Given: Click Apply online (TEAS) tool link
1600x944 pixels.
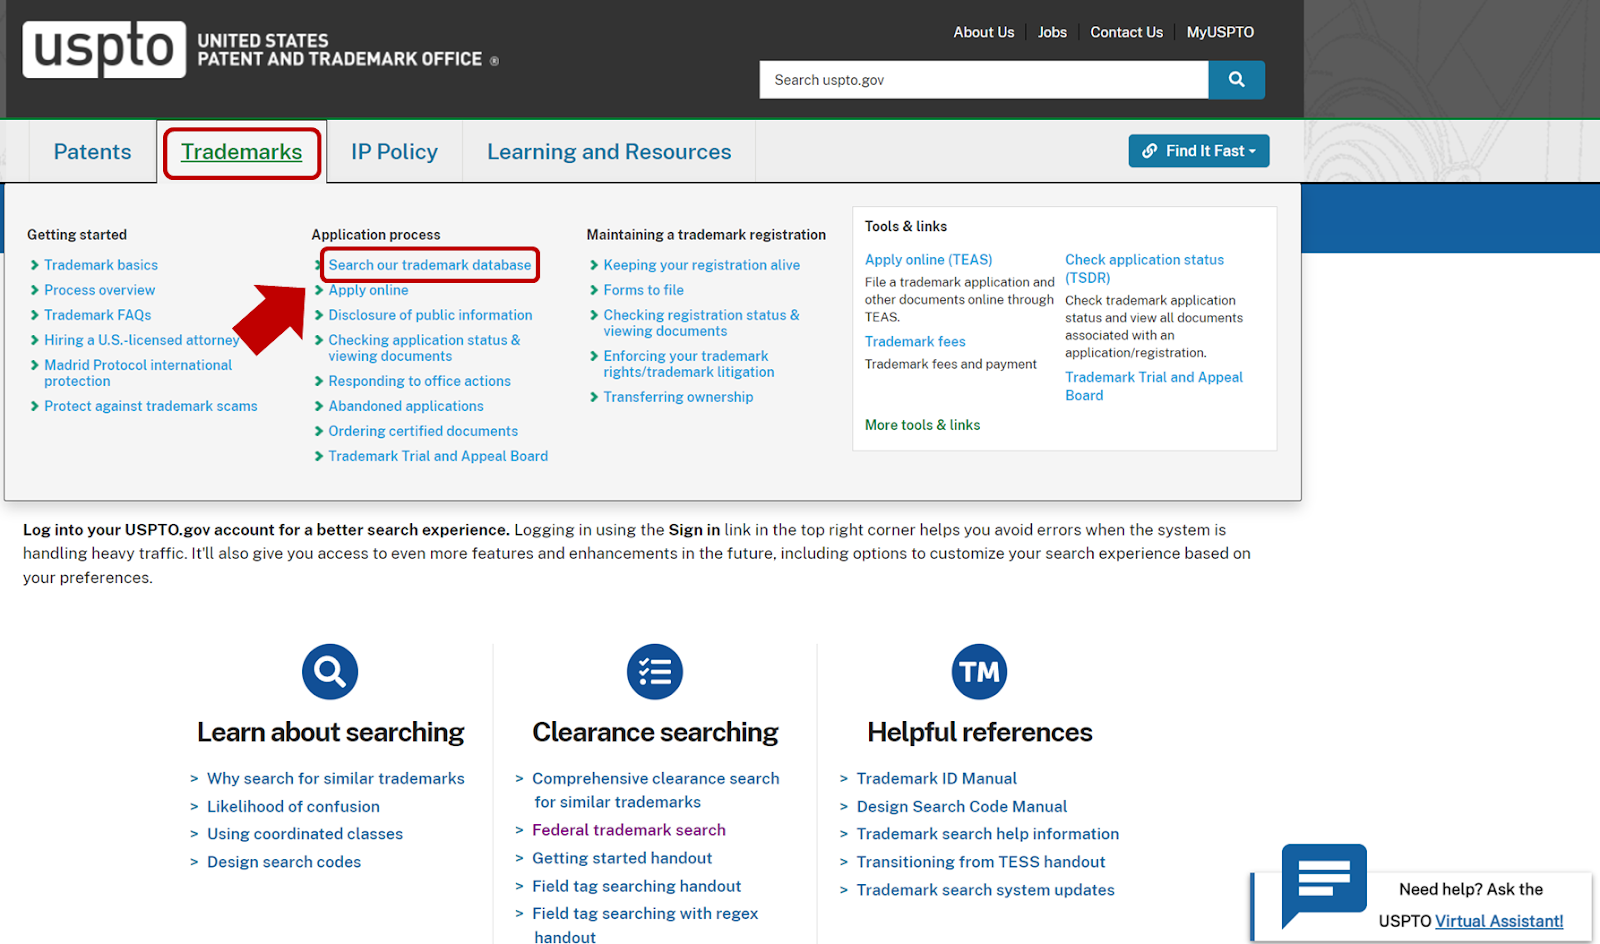Looking at the screenshot, I should [928, 259].
